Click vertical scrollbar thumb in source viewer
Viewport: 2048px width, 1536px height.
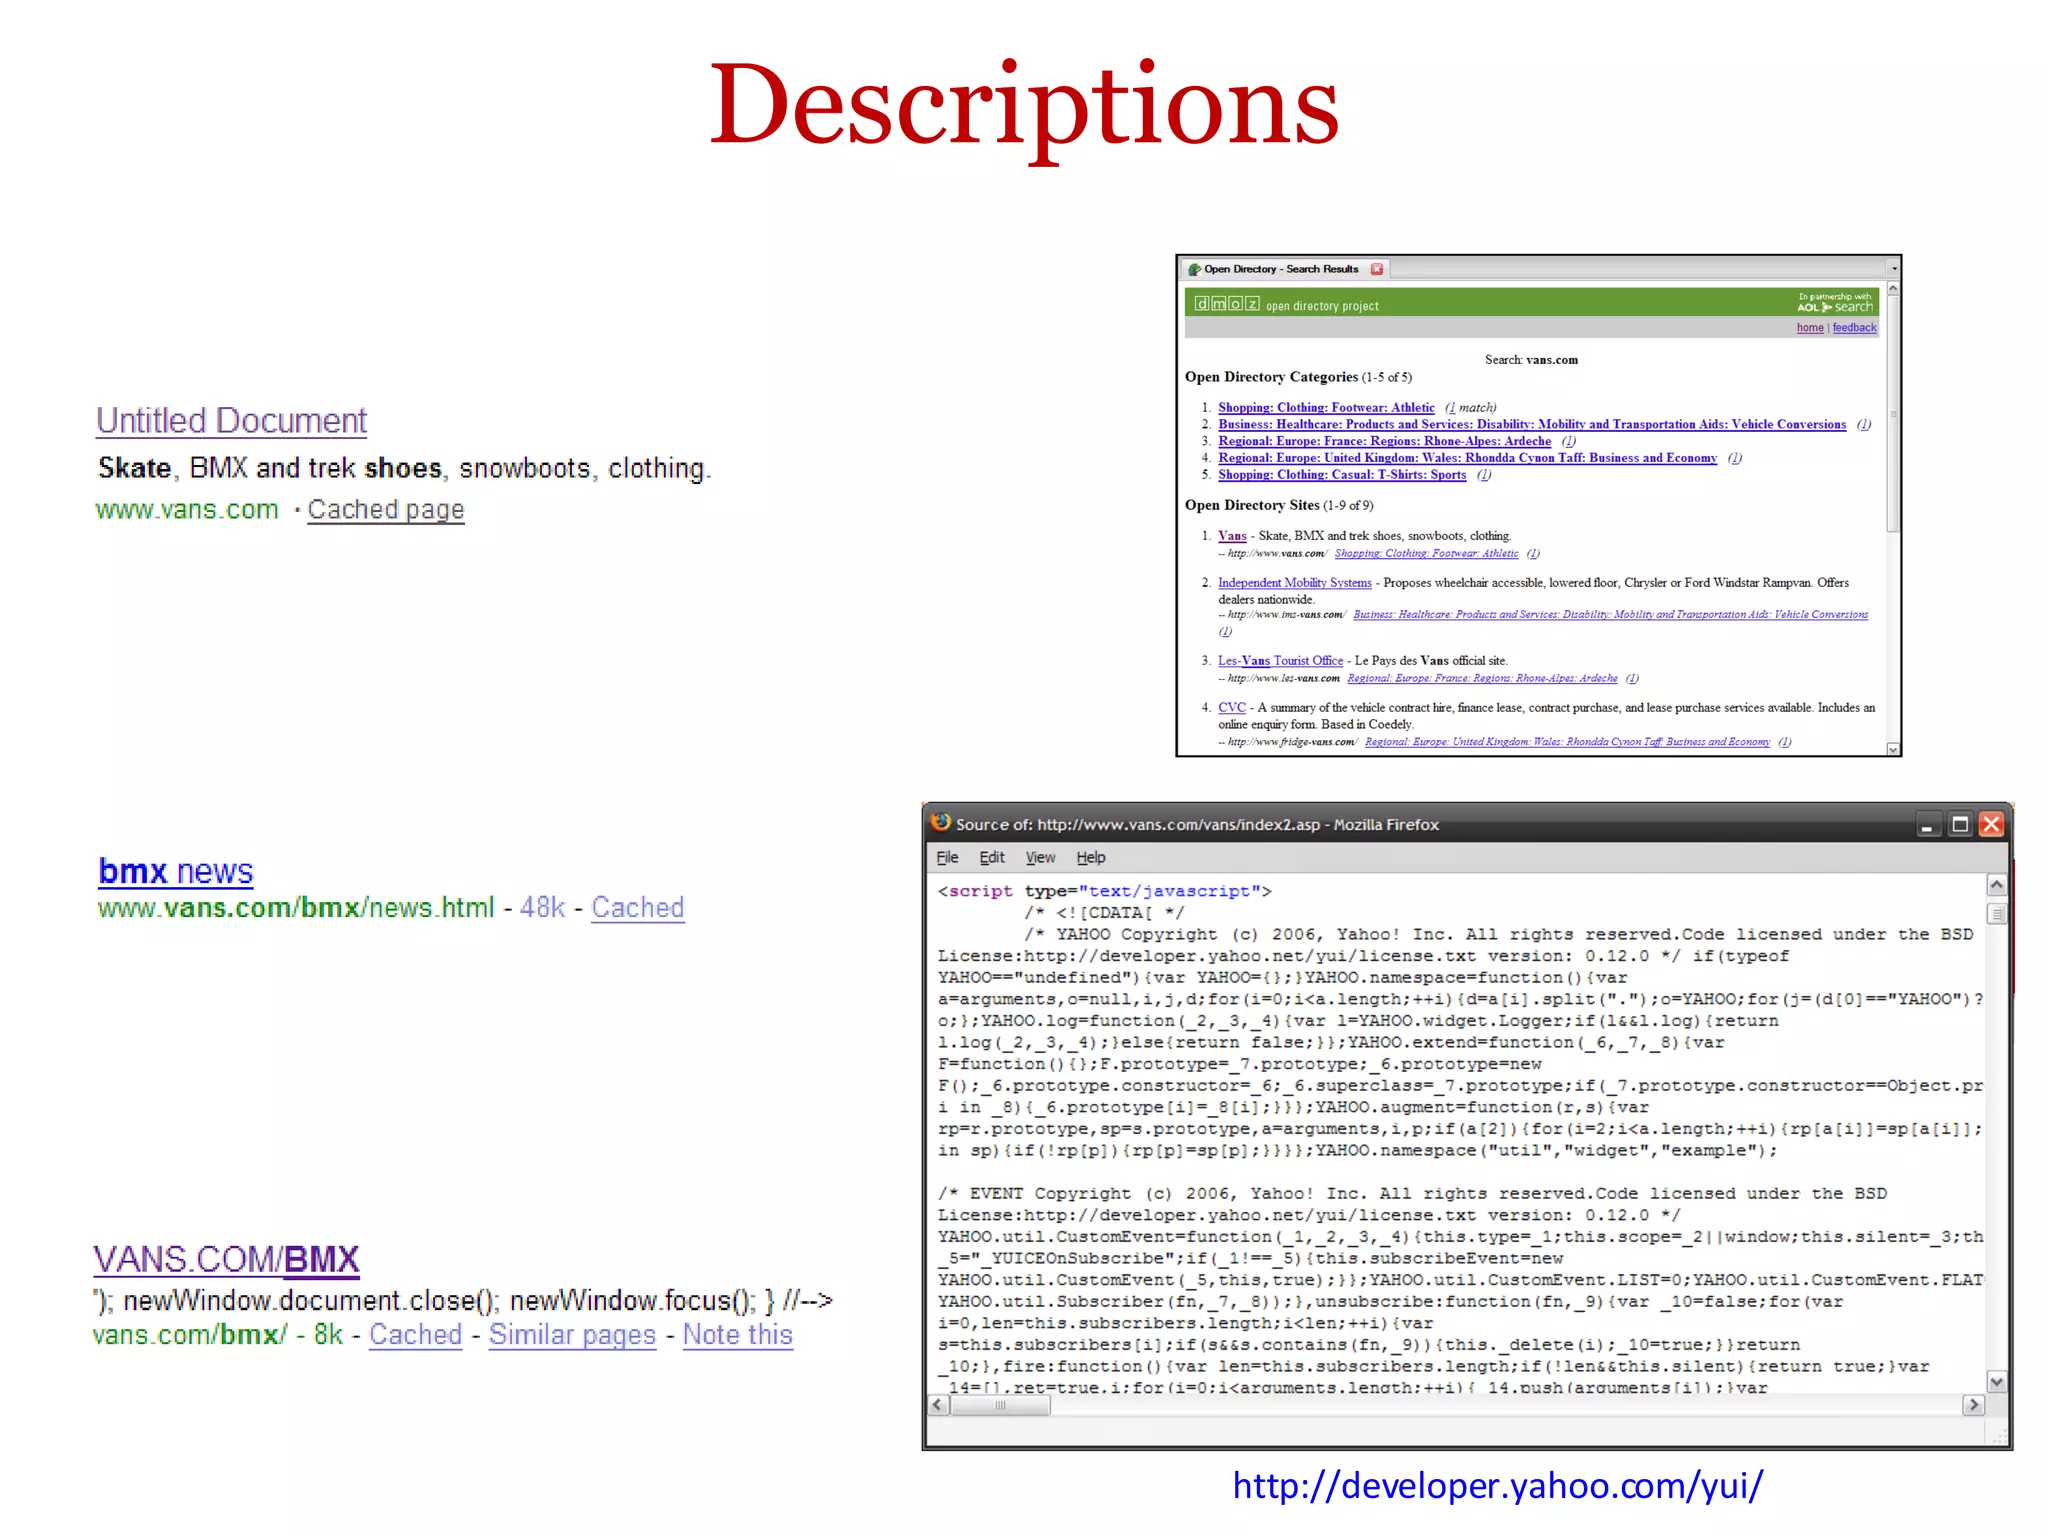tap(1996, 914)
